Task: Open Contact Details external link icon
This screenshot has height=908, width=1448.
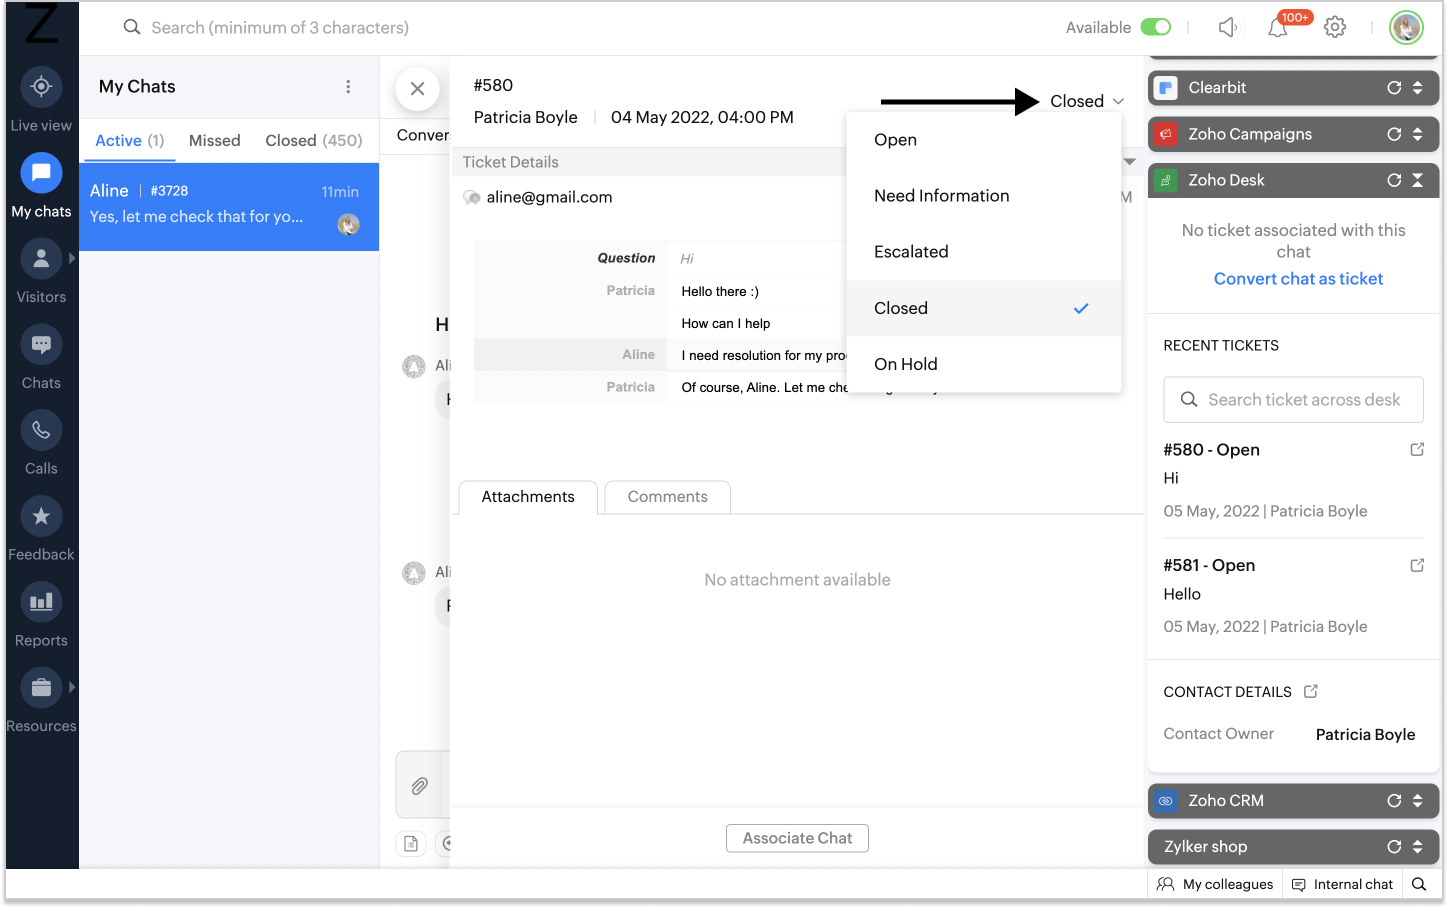Action: tap(1311, 691)
